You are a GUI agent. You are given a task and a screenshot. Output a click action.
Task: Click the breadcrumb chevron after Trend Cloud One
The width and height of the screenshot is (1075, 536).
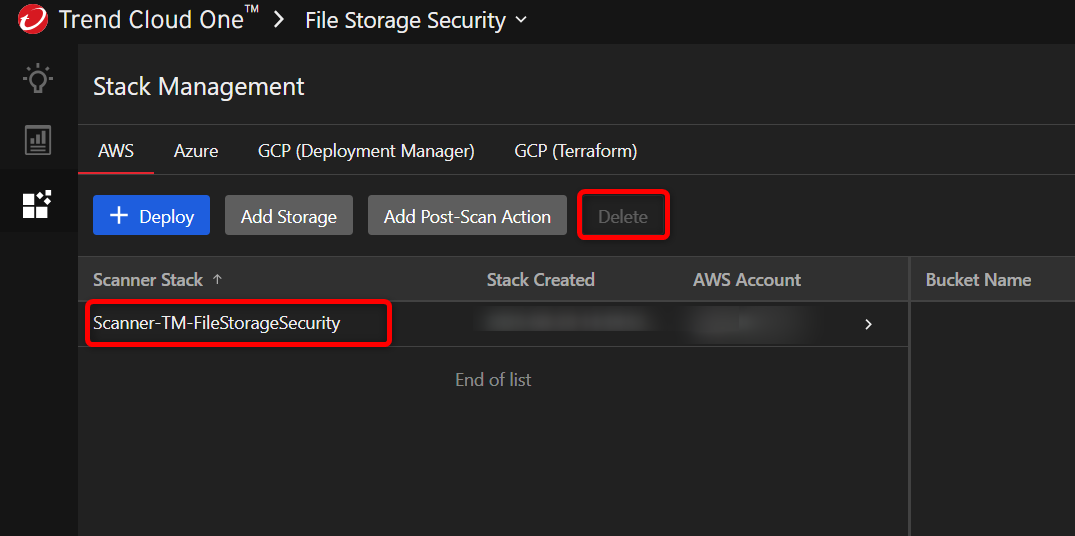click(279, 20)
